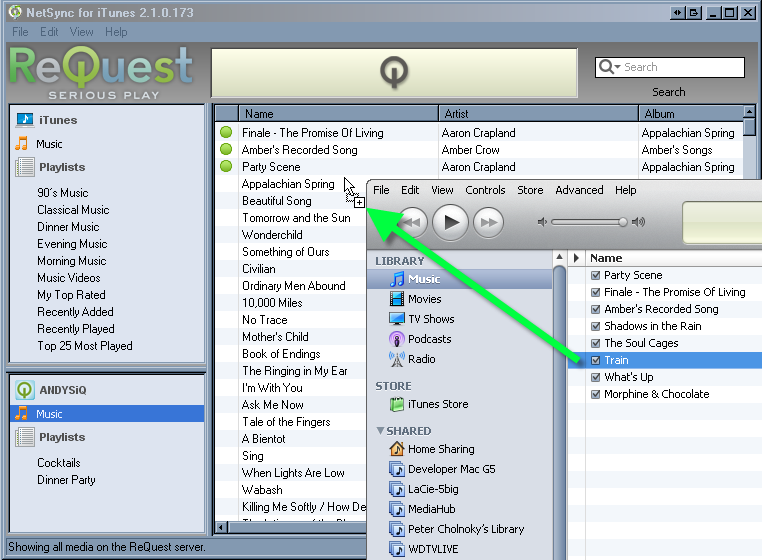Click the Playlists icon under ANDYSiQ
The height and width of the screenshot is (560, 762).
[24, 437]
